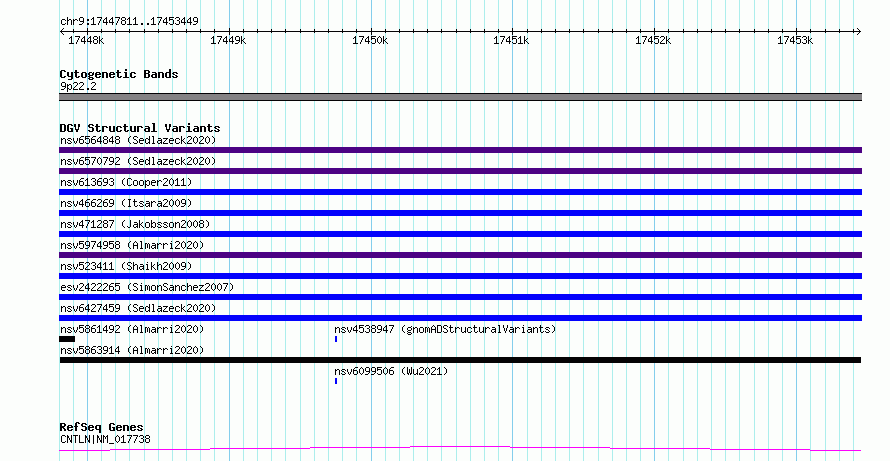
Task: Open the nsv6099506 (Wu2021) label
Action: 391,371
